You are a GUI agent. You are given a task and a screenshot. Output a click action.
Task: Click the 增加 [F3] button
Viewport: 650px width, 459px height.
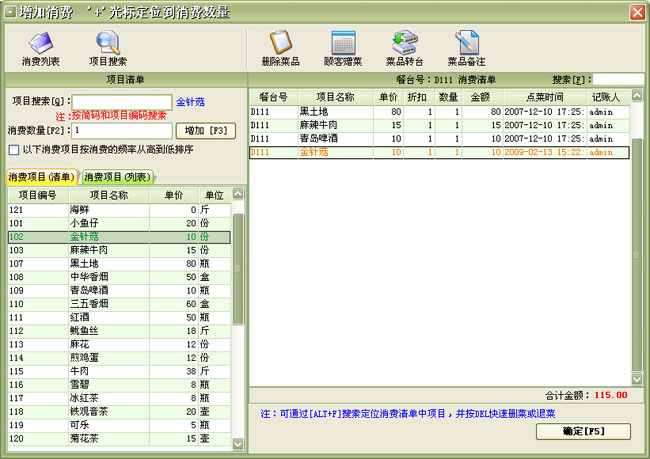tap(203, 130)
